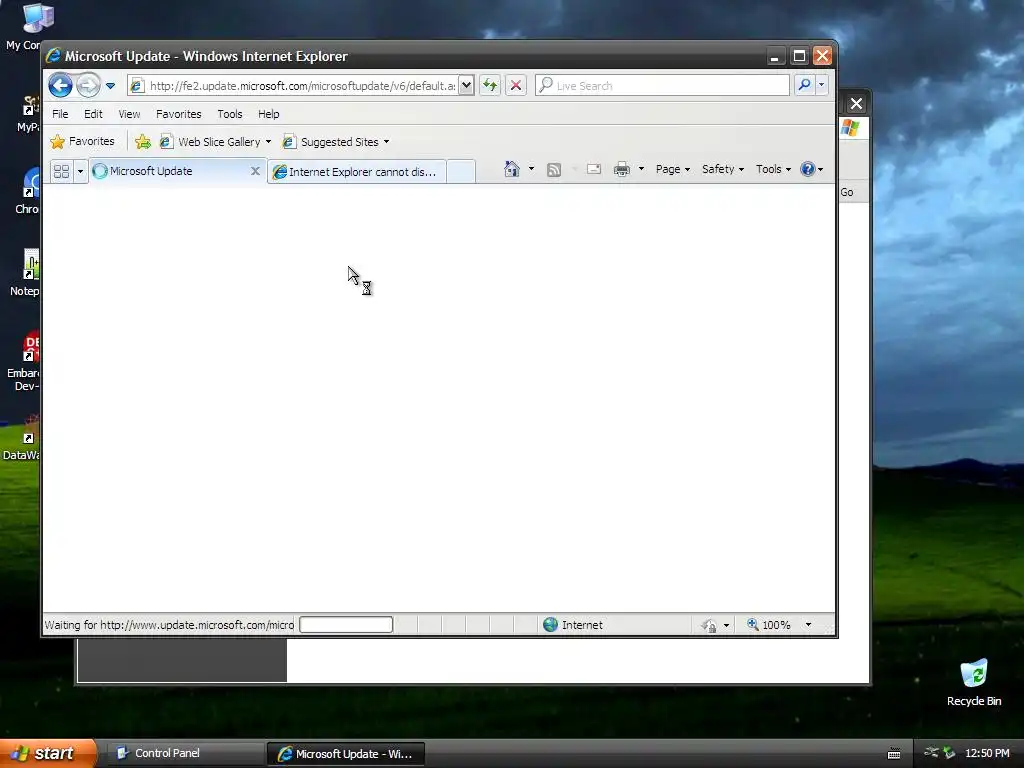Expand the zoom level dropdown arrow
This screenshot has height=768, width=1024.
808,625
